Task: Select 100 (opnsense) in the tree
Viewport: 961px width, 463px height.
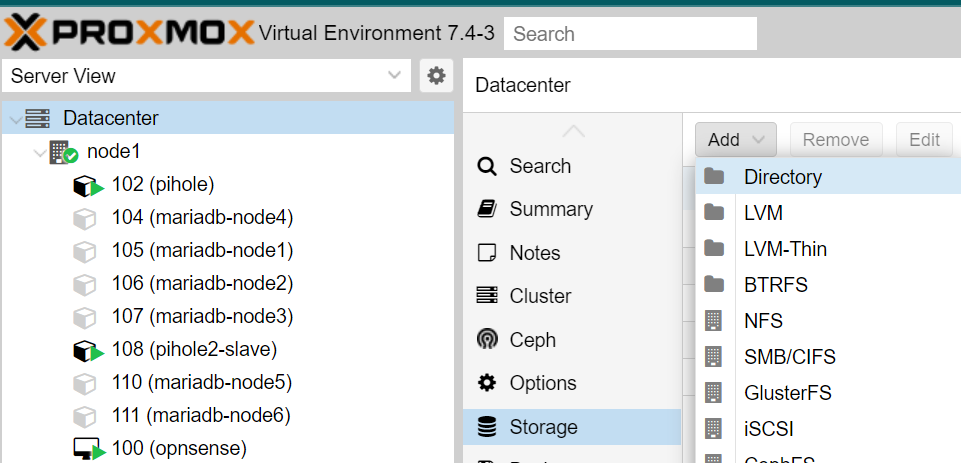Action: point(179,448)
